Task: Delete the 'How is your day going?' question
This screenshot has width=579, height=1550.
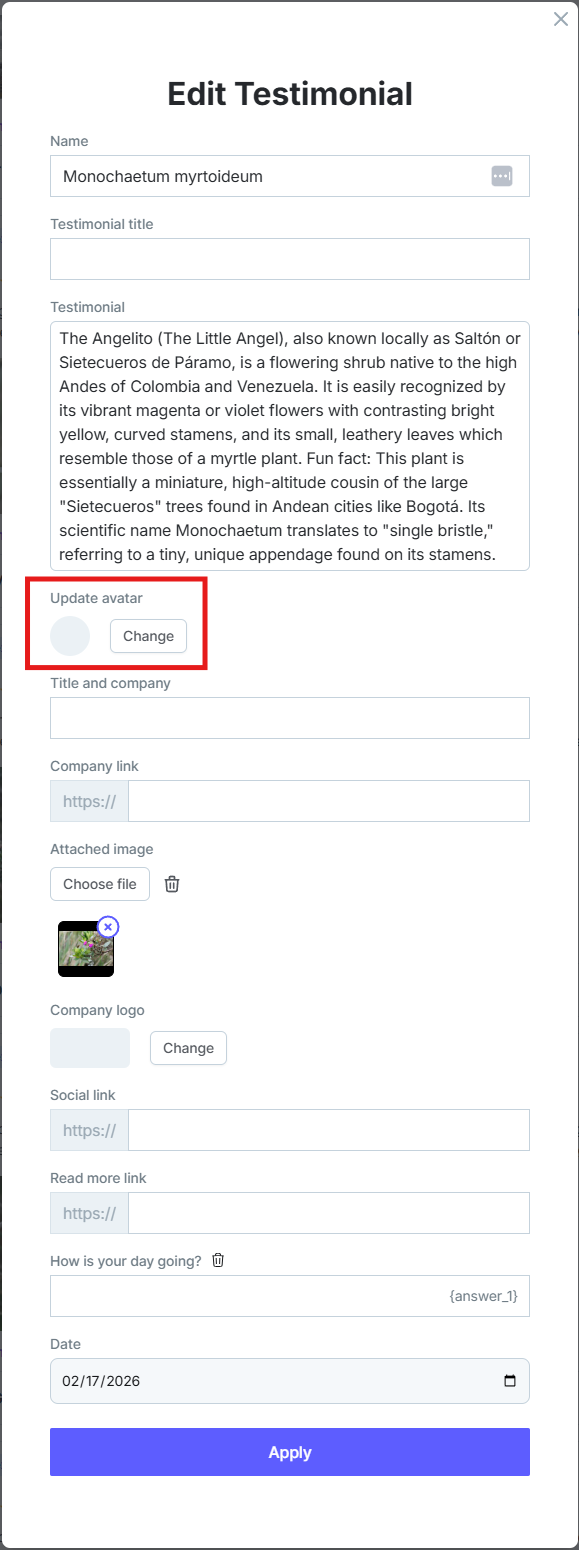Action: 218,1260
